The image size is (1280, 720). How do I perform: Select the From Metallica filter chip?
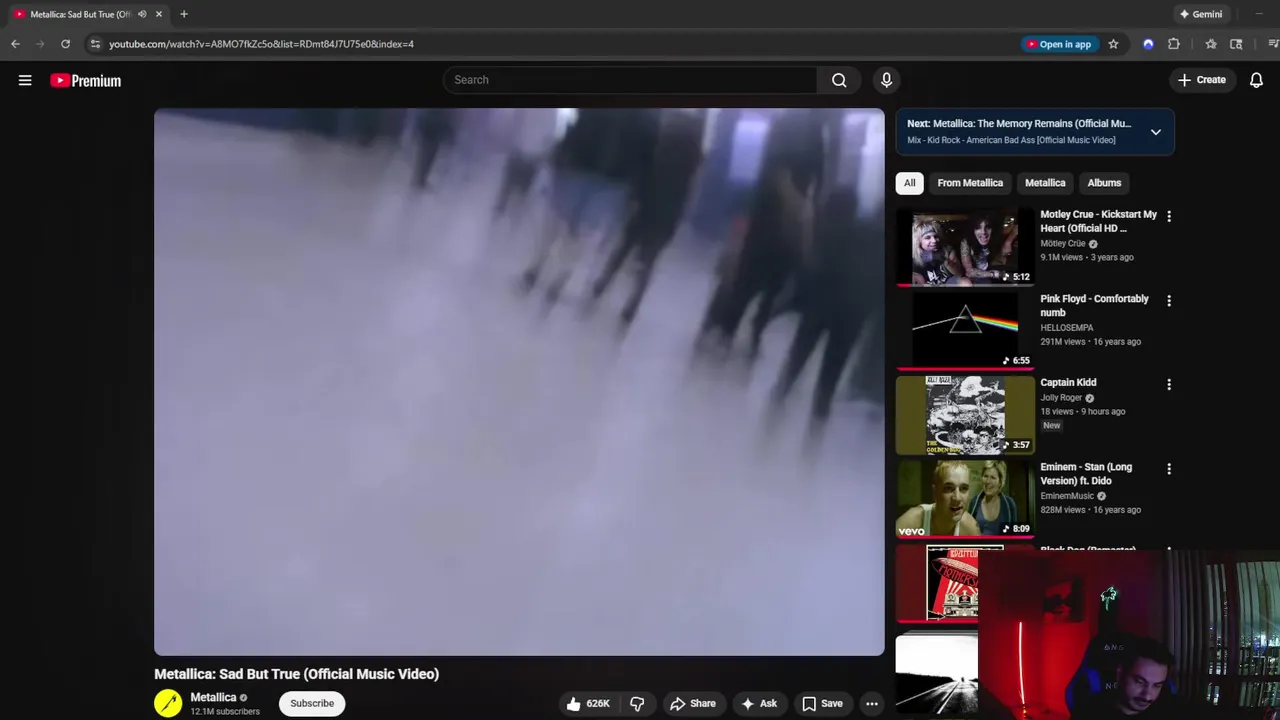(x=970, y=183)
